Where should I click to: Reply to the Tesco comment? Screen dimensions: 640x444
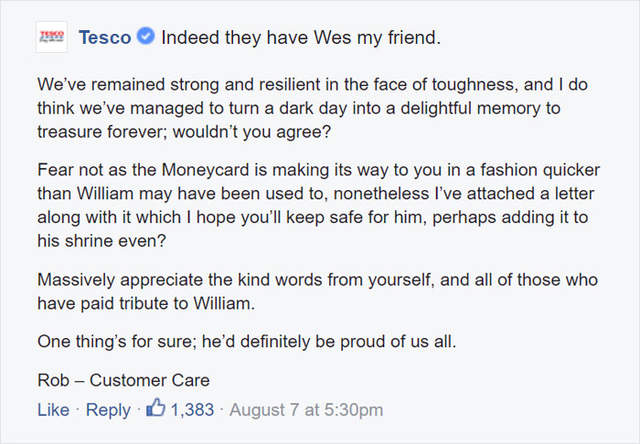[x=108, y=410]
